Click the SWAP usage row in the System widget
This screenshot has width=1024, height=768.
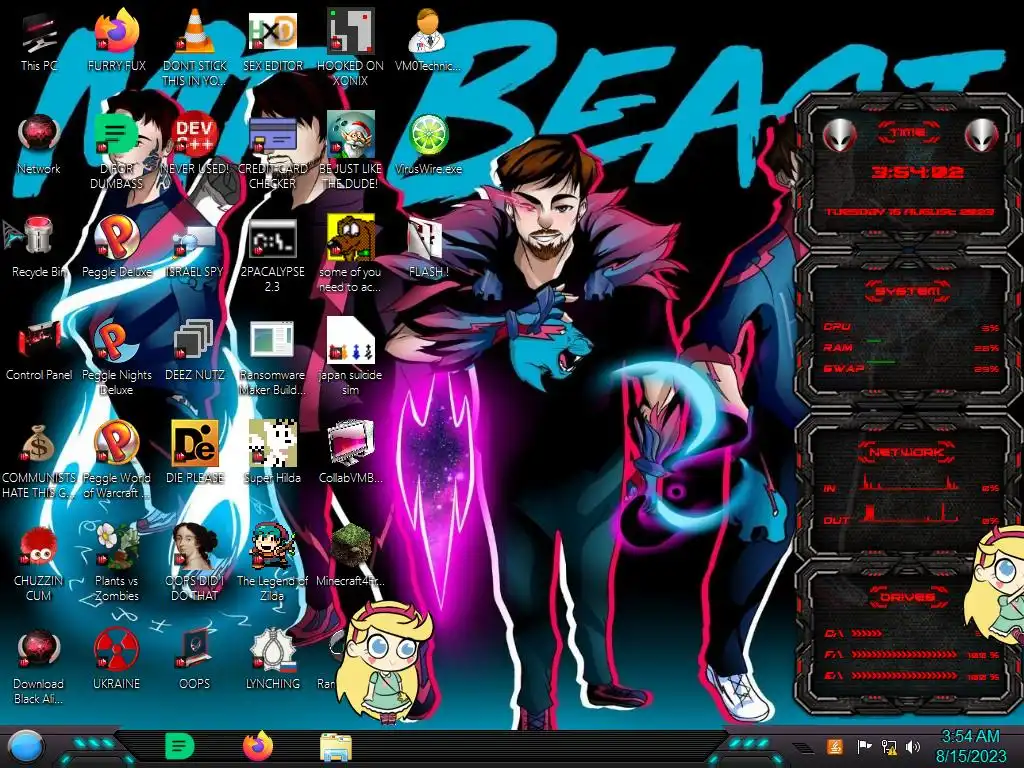(x=911, y=368)
